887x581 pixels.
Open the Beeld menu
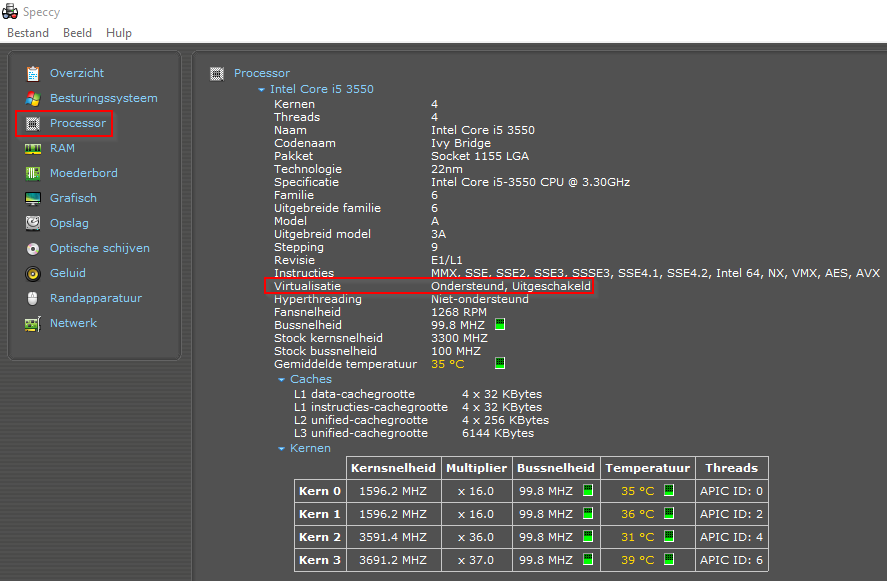tap(77, 32)
